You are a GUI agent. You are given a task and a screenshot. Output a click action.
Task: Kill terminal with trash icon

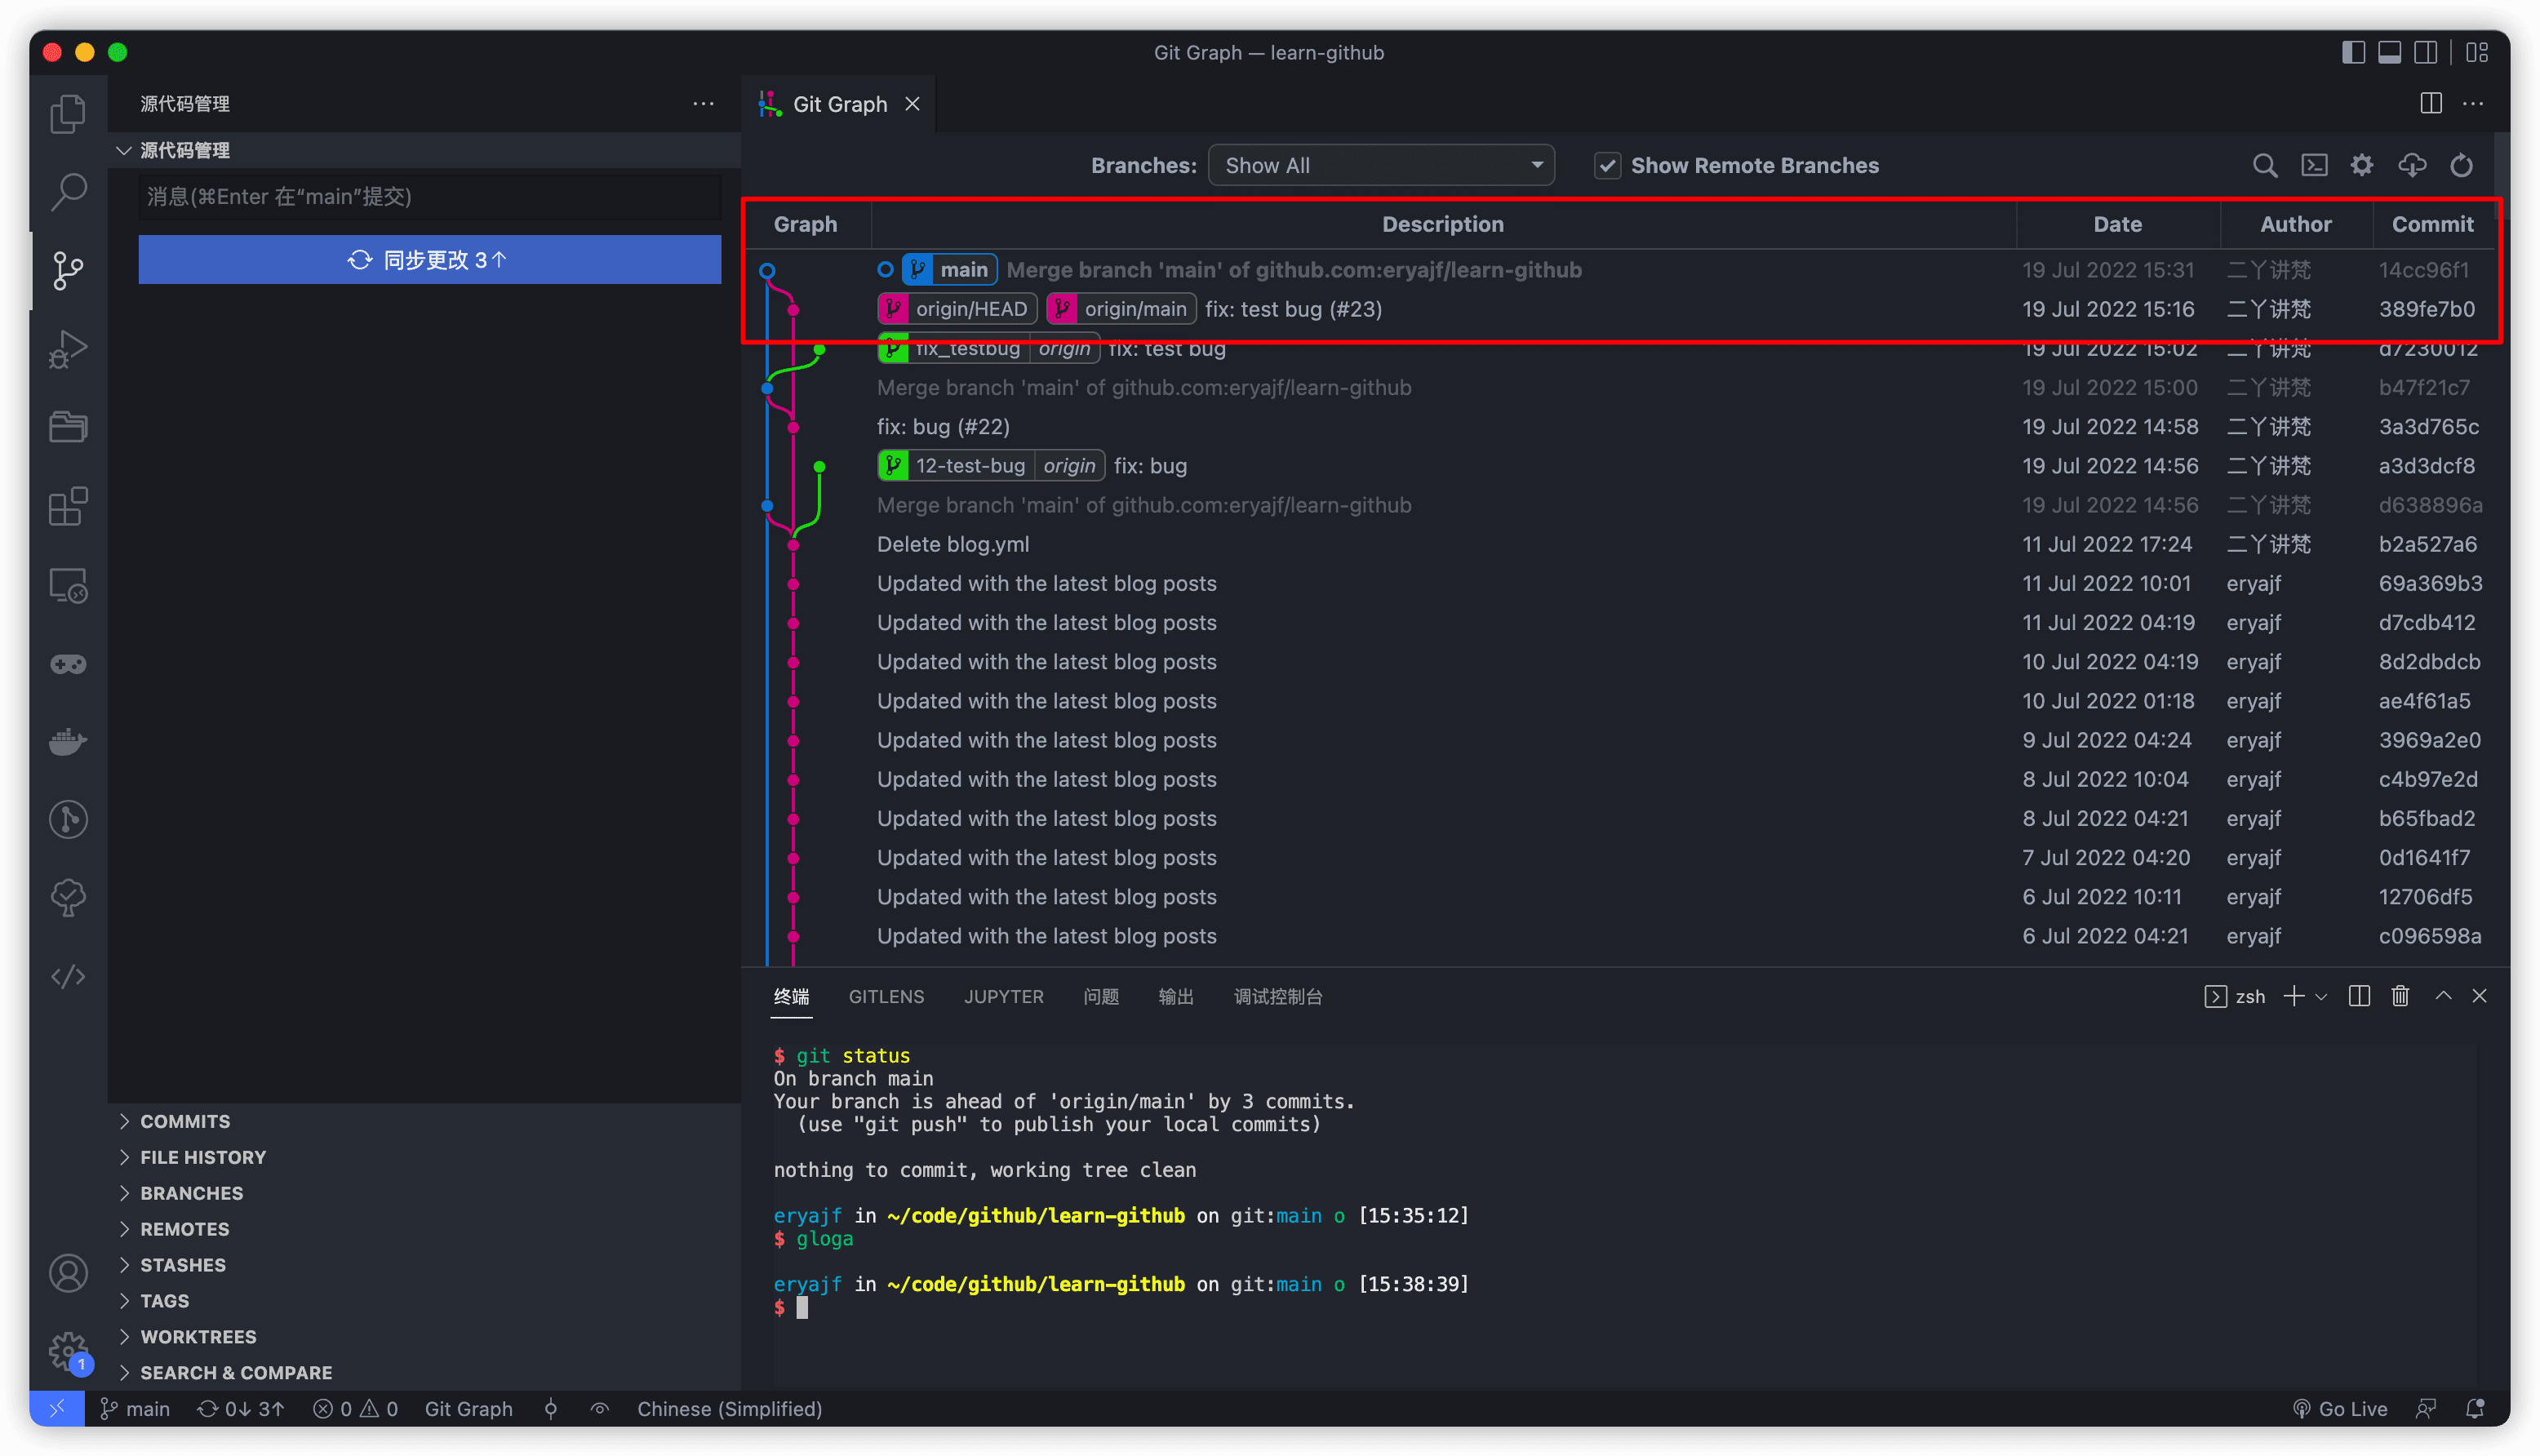(x=2400, y=996)
